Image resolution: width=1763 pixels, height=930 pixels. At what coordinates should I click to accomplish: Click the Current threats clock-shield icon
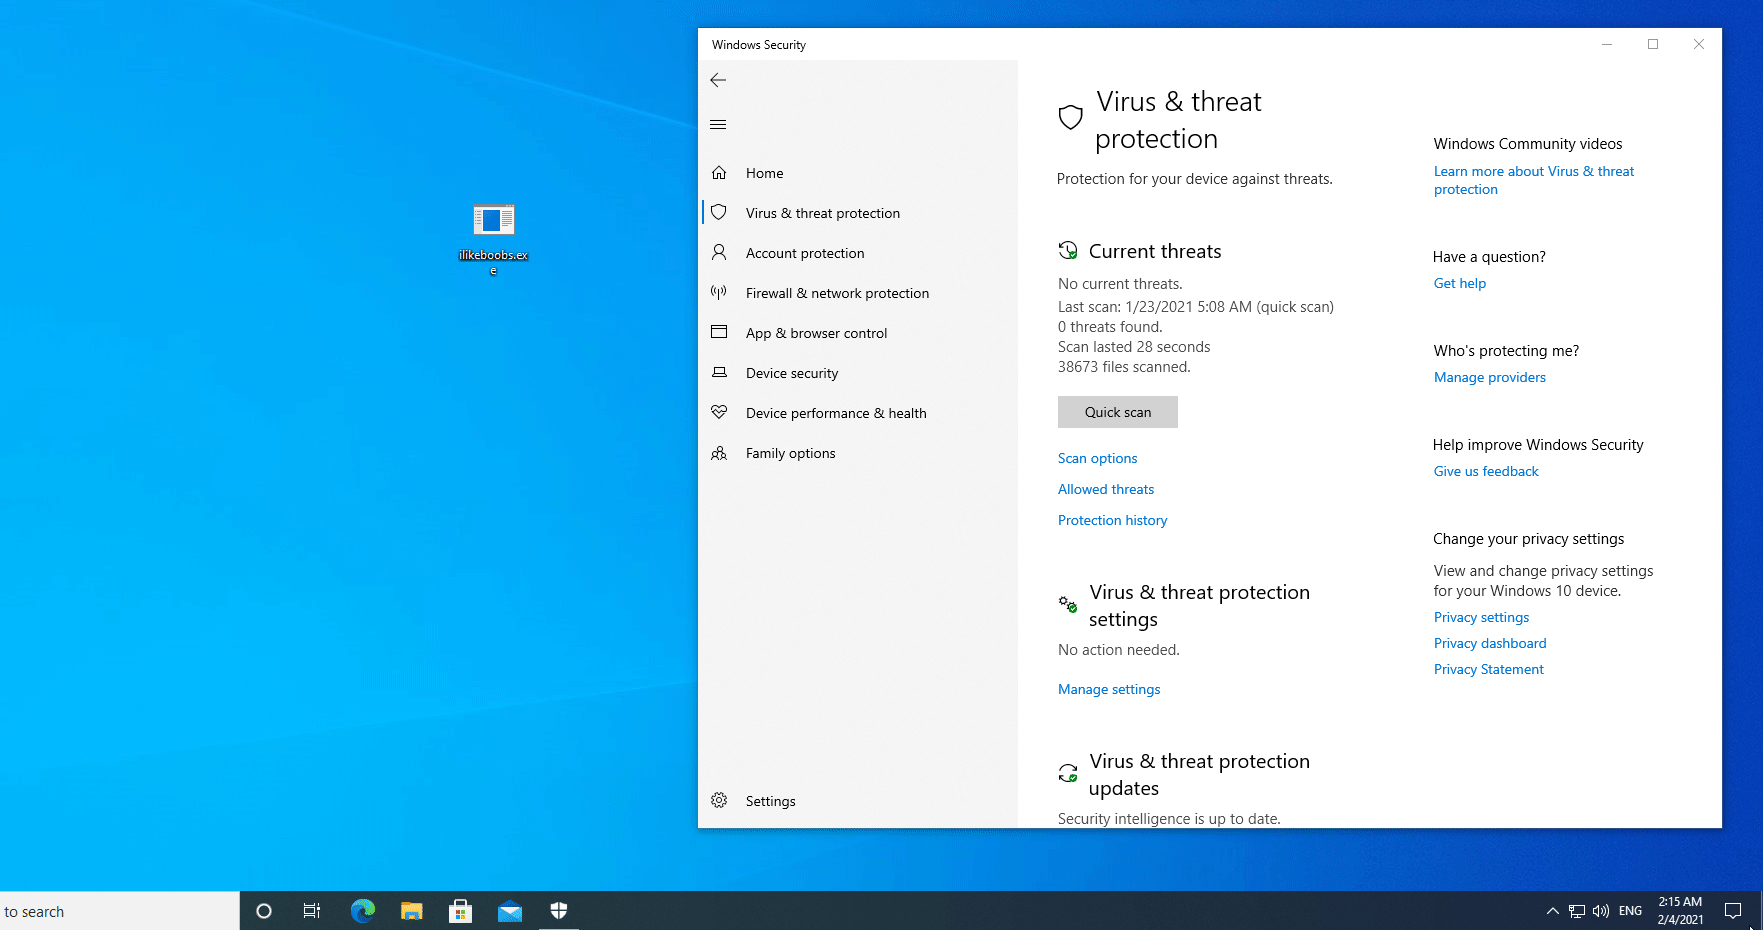1068,250
